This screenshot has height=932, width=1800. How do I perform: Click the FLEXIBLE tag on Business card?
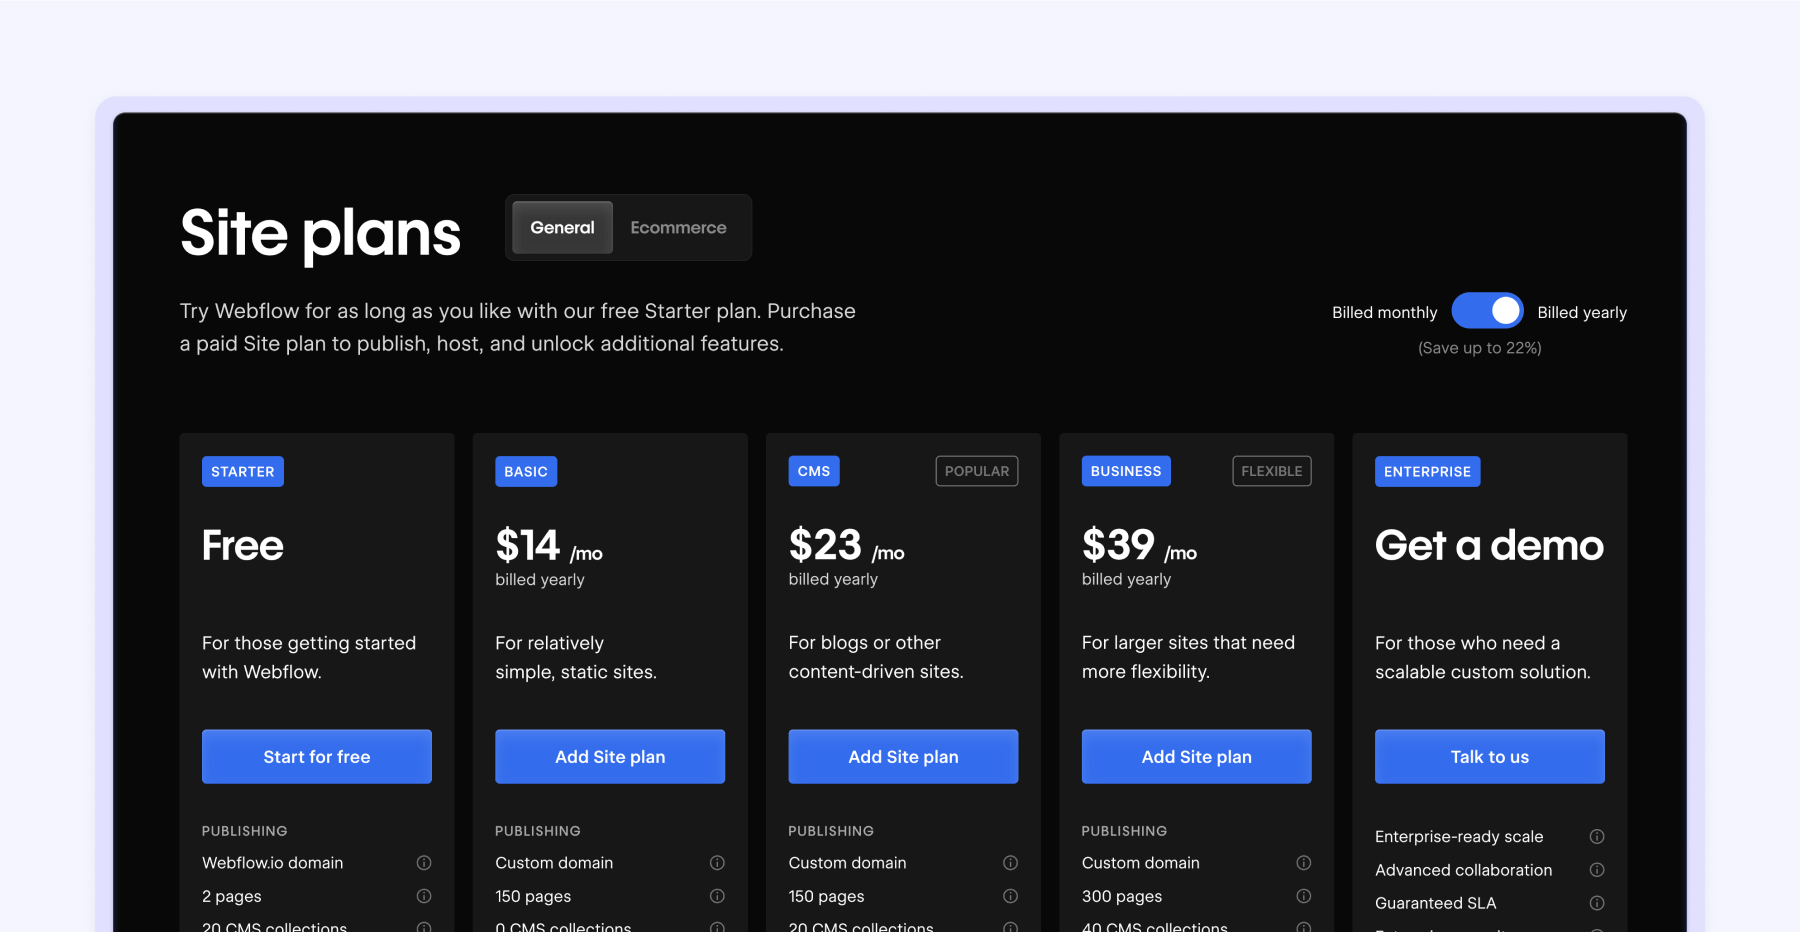pyautogui.click(x=1272, y=471)
